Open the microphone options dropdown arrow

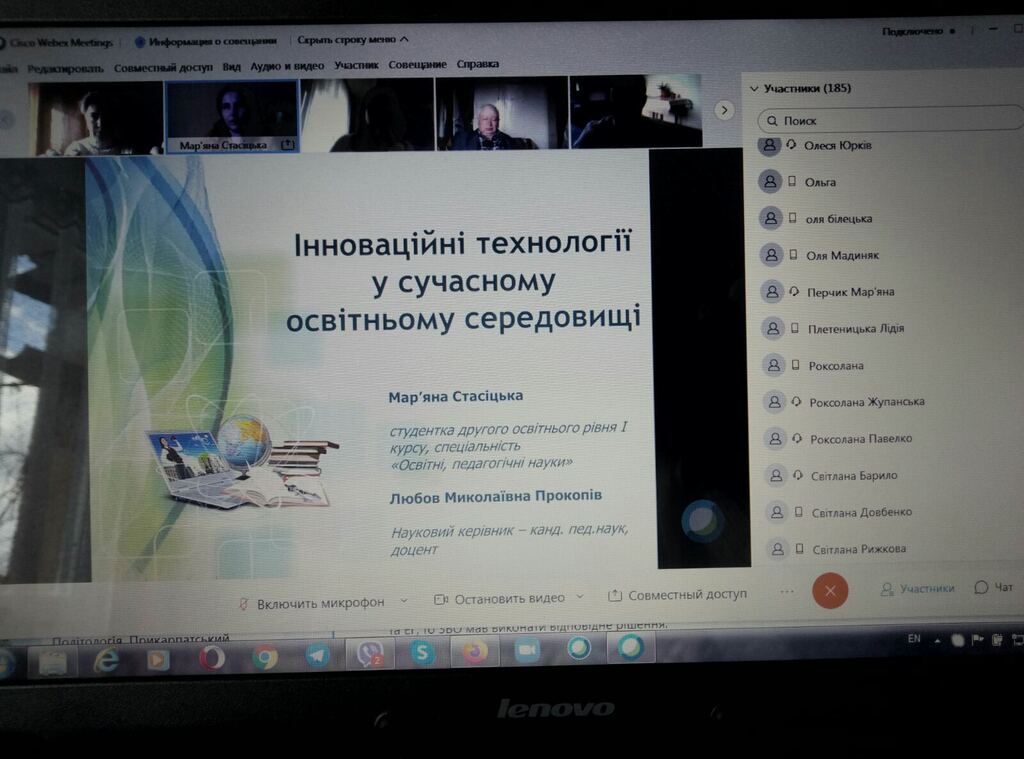(404, 601)
